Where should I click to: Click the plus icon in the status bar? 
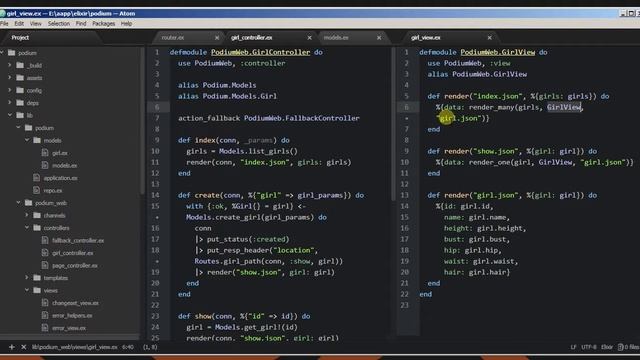(11, 347)
